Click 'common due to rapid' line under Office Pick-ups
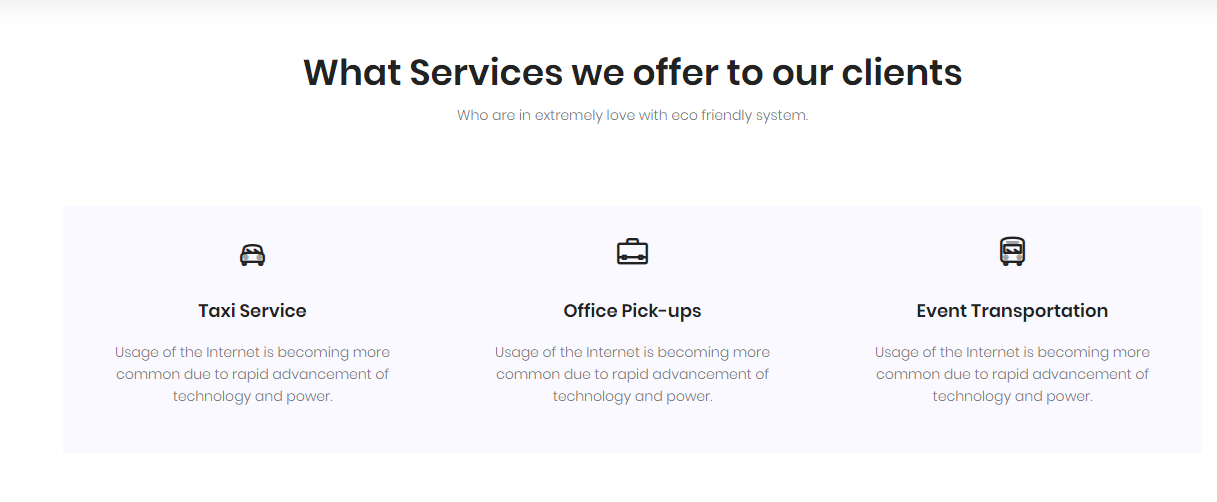Viewport: 1217px width, 502px height. click(x=632, y=374)
